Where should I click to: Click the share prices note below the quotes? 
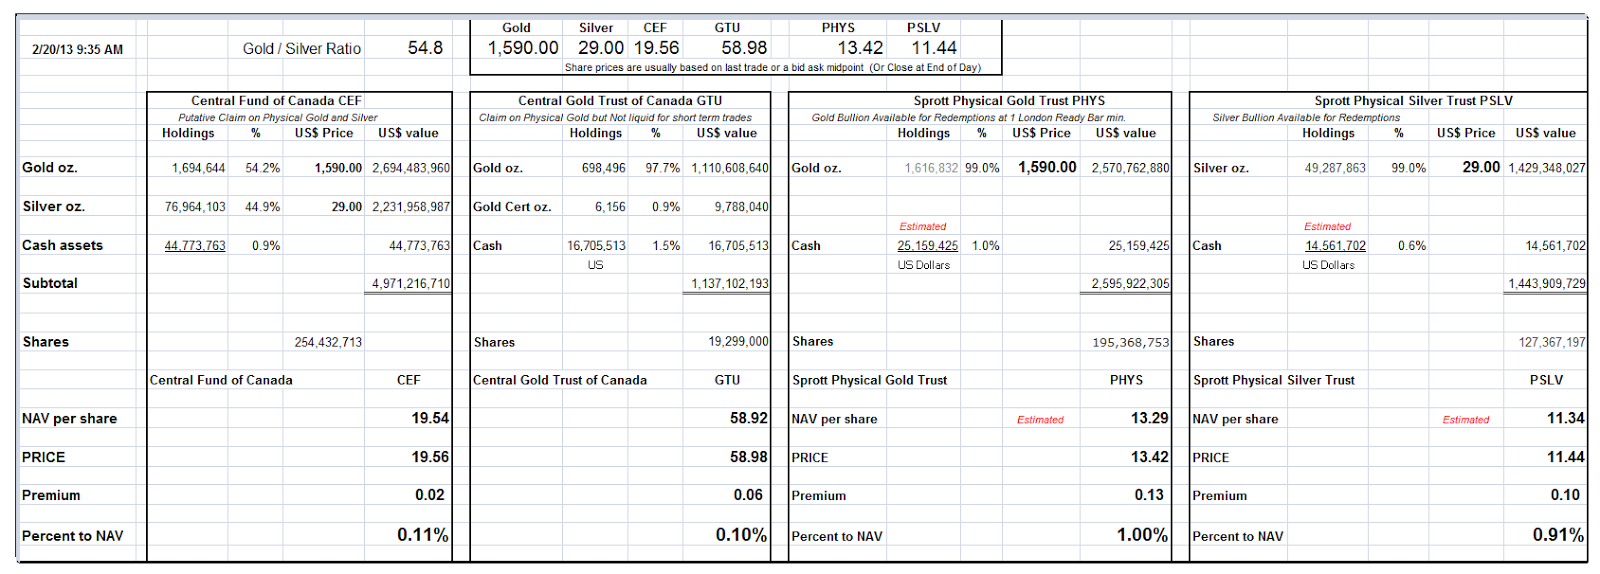(x=772, y=68)
